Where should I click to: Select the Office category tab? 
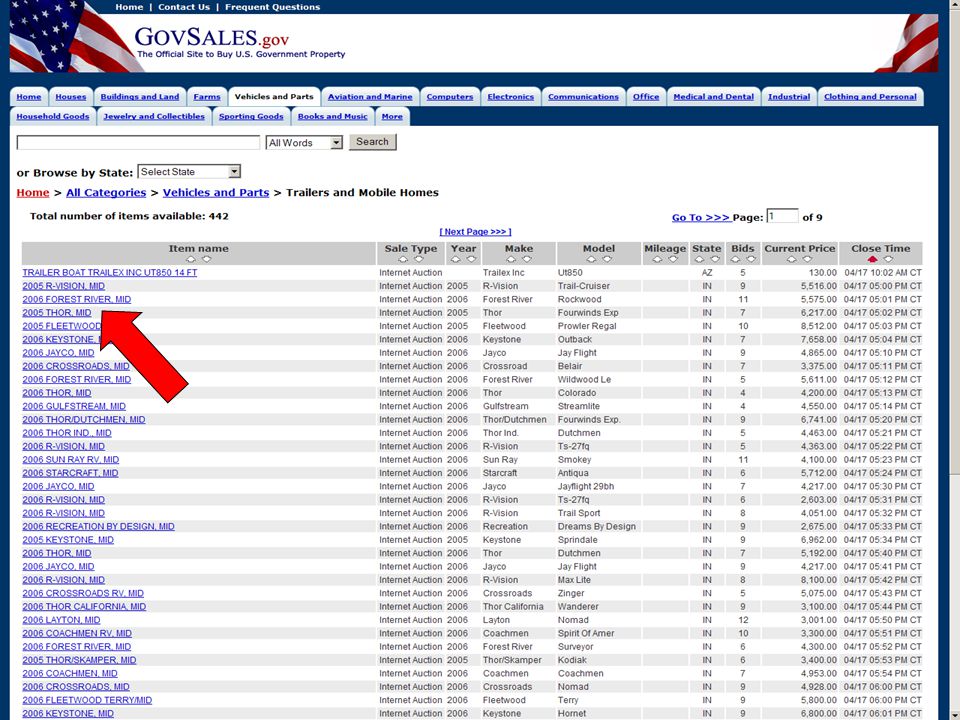tap(646, 97)
